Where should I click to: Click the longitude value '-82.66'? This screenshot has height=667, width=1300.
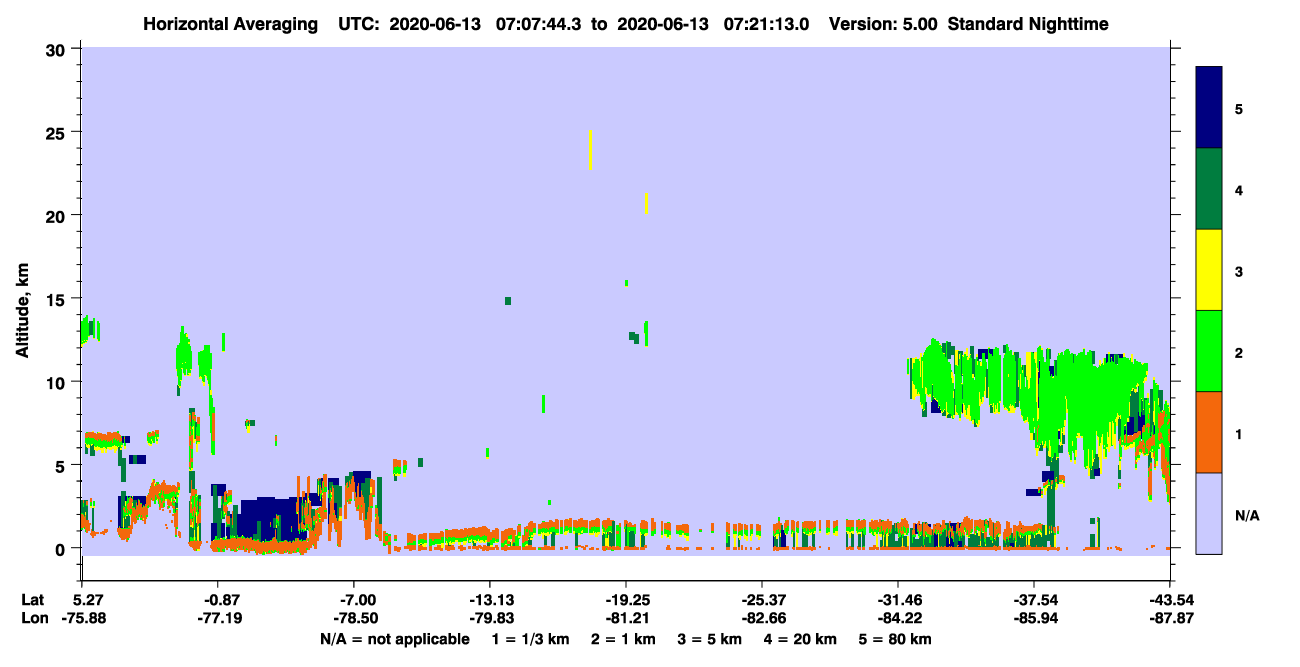(x=761, y=619)
